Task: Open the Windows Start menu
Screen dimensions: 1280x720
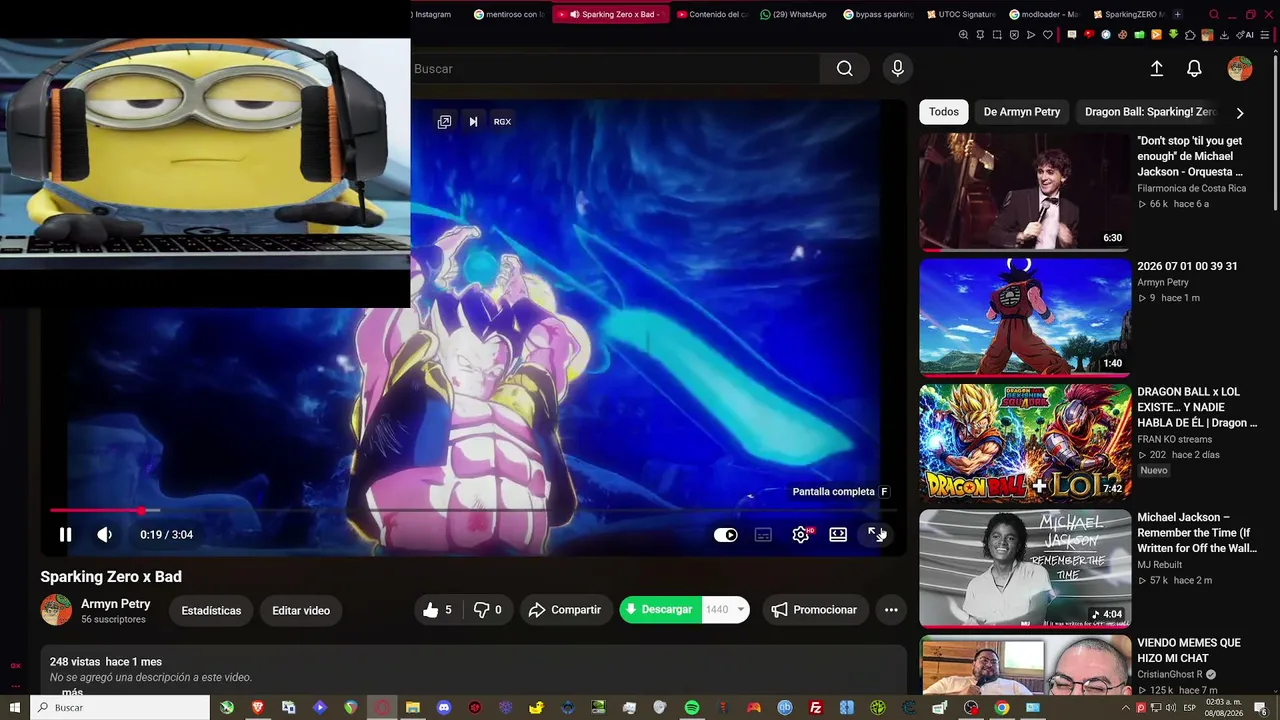Action: [x=15, y=708]
